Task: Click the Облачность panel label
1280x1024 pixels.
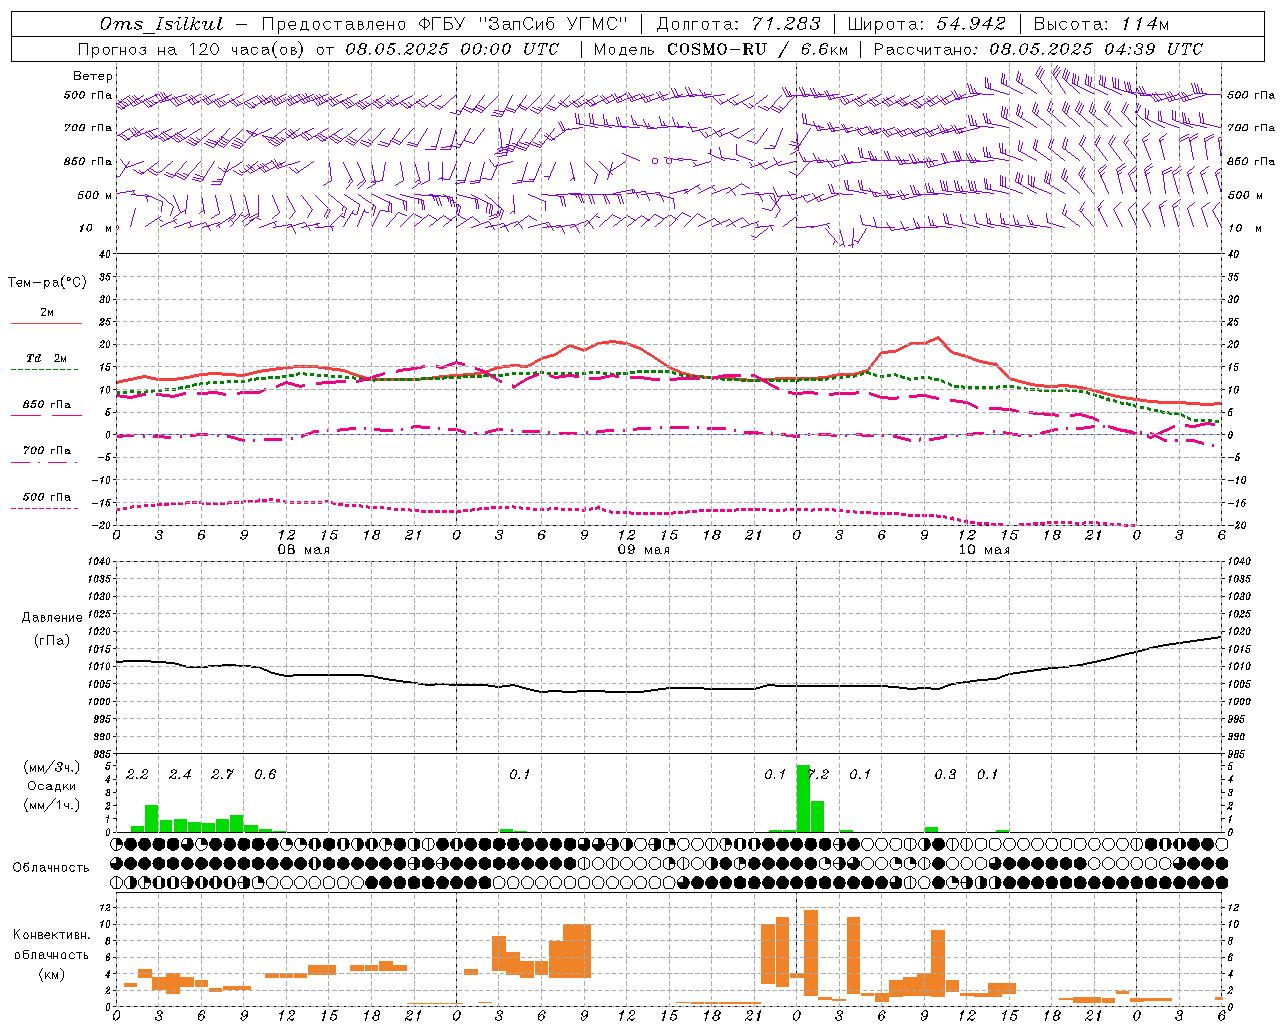Action: tap(51, 868)
